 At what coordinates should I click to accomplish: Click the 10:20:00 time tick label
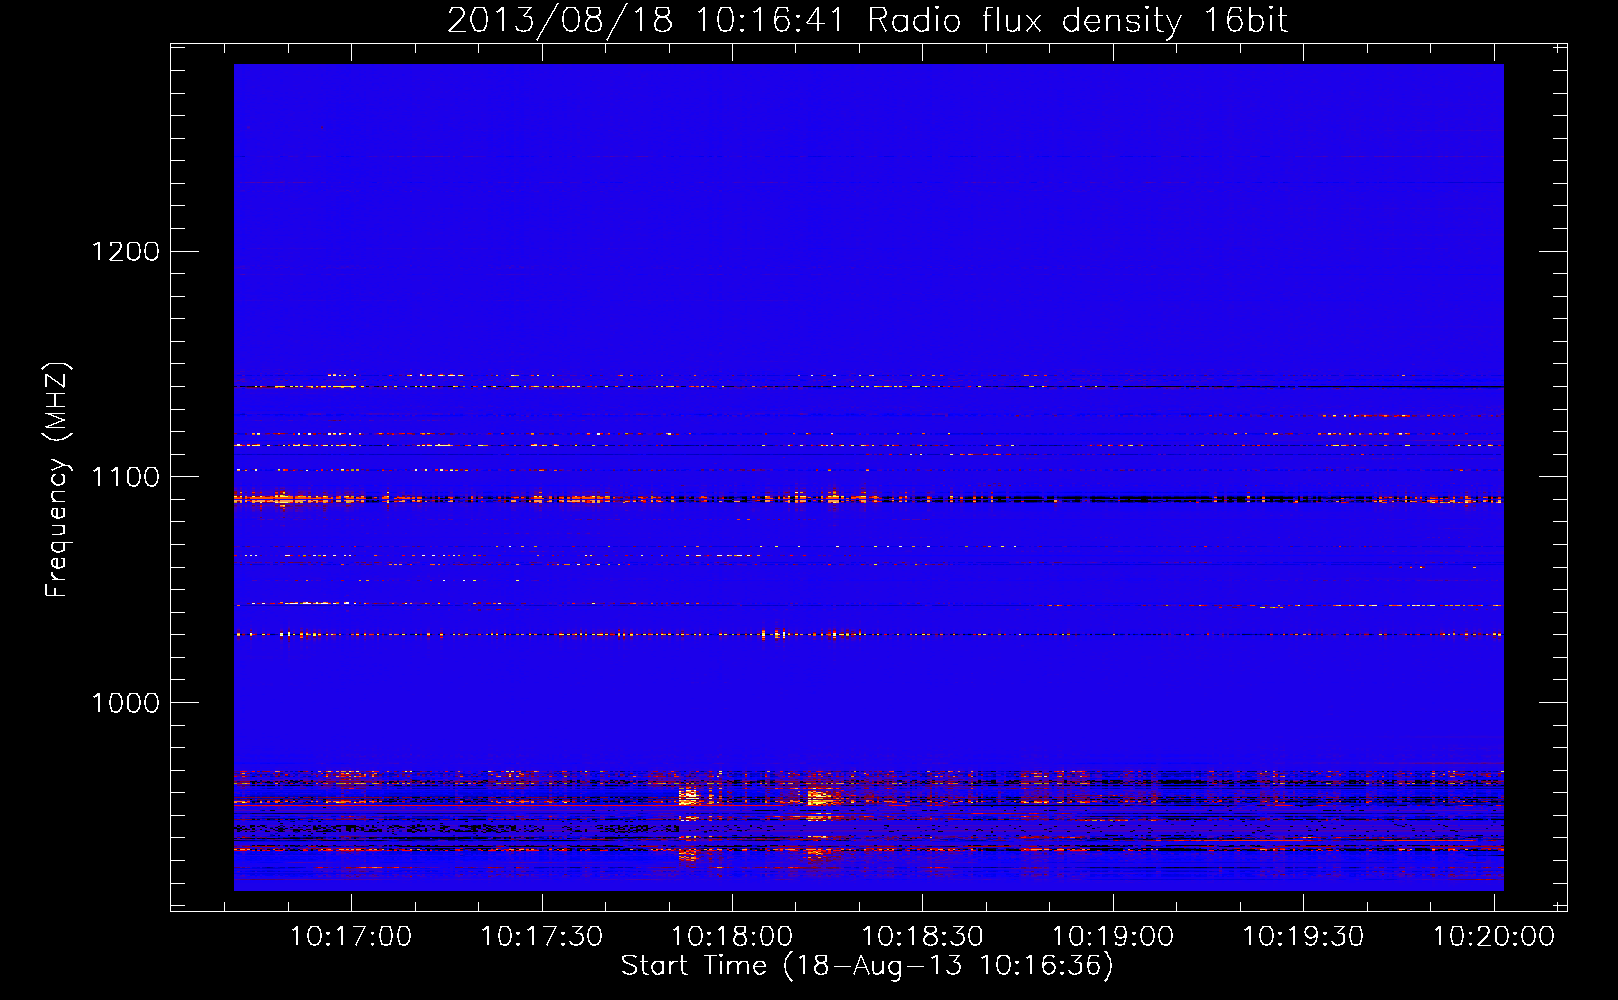click(x=1494, y=937)
